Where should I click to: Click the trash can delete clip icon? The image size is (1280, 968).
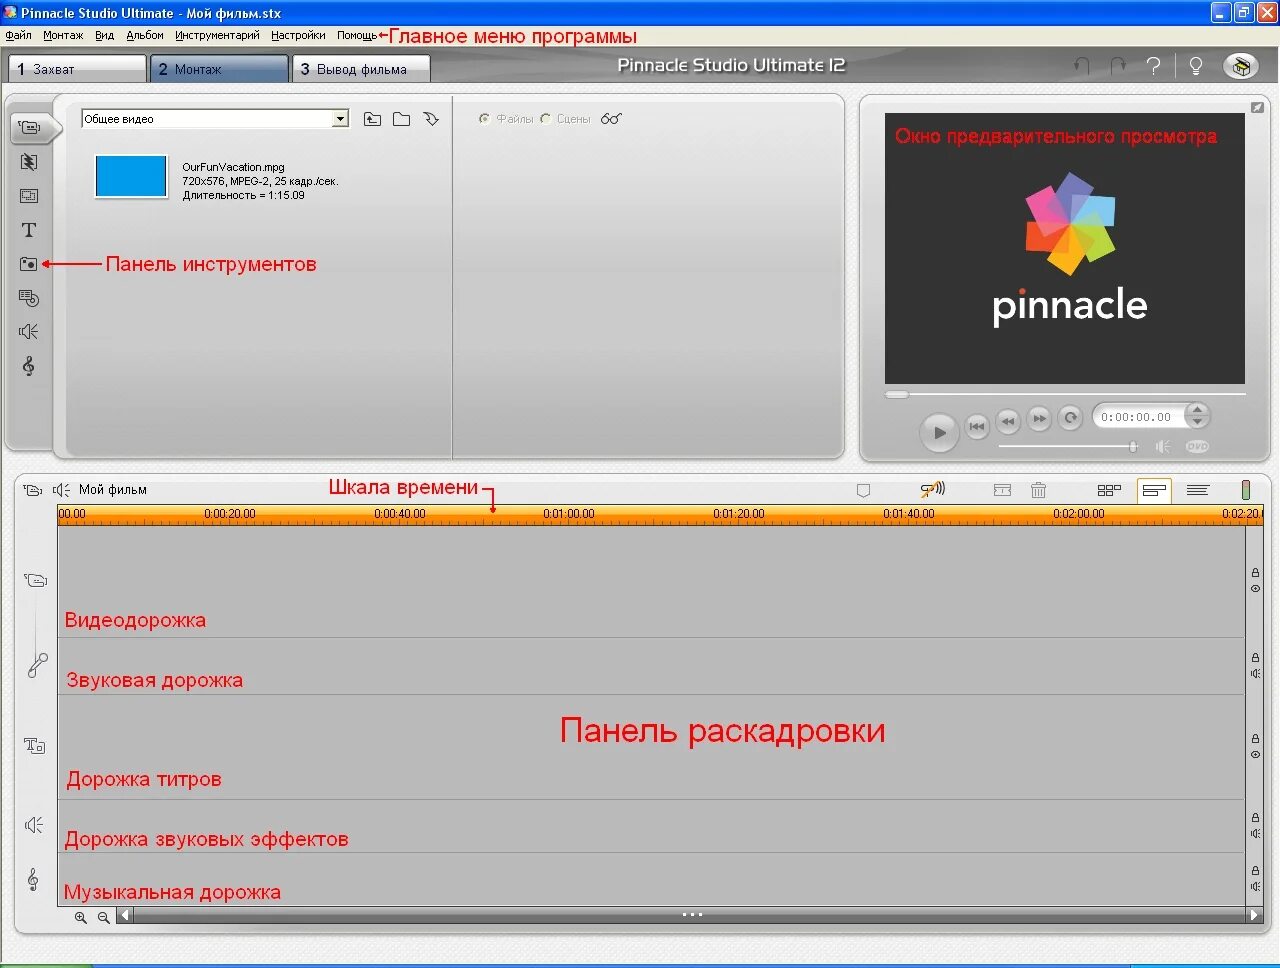tap(1039, 490)
